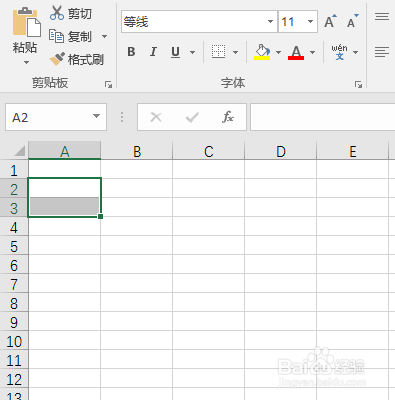Click the left align text icon

(x=382, y=52)
